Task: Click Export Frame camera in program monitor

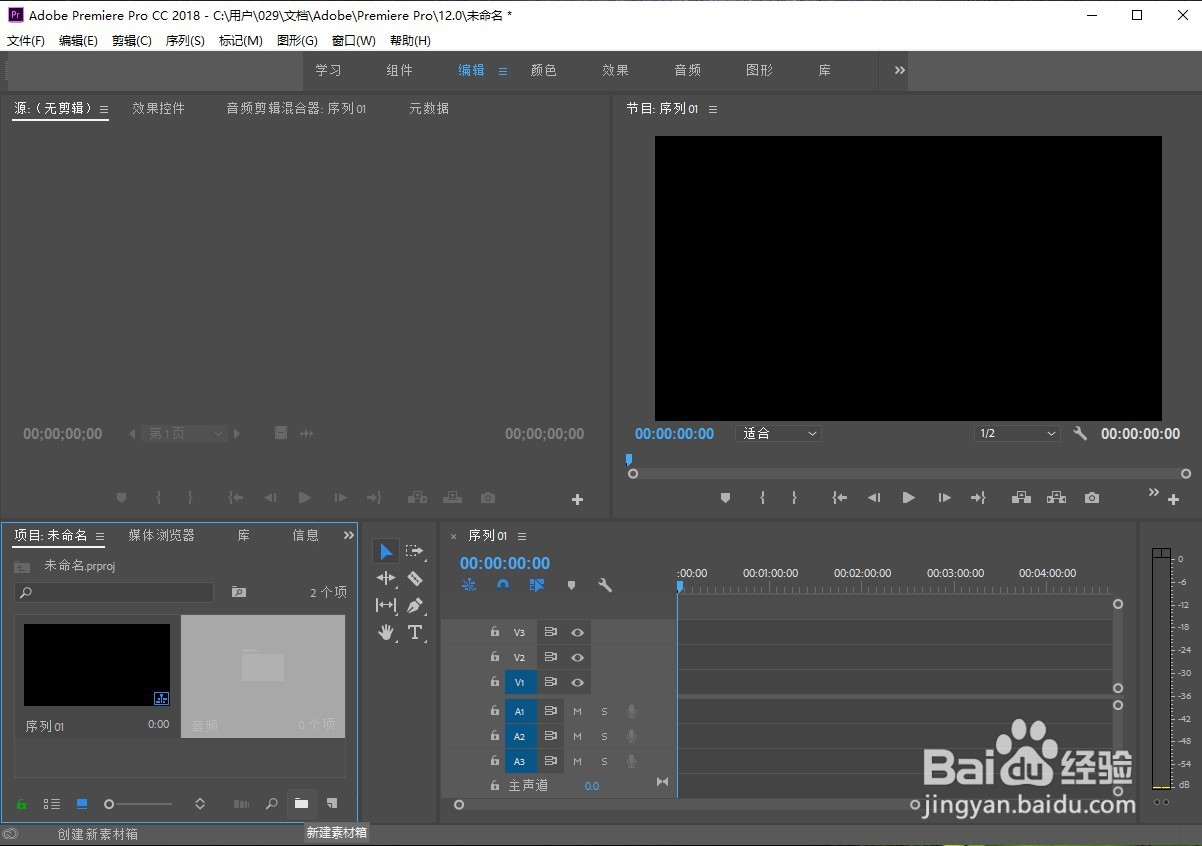Action: pyautogui.click(x=1092, y=497)
